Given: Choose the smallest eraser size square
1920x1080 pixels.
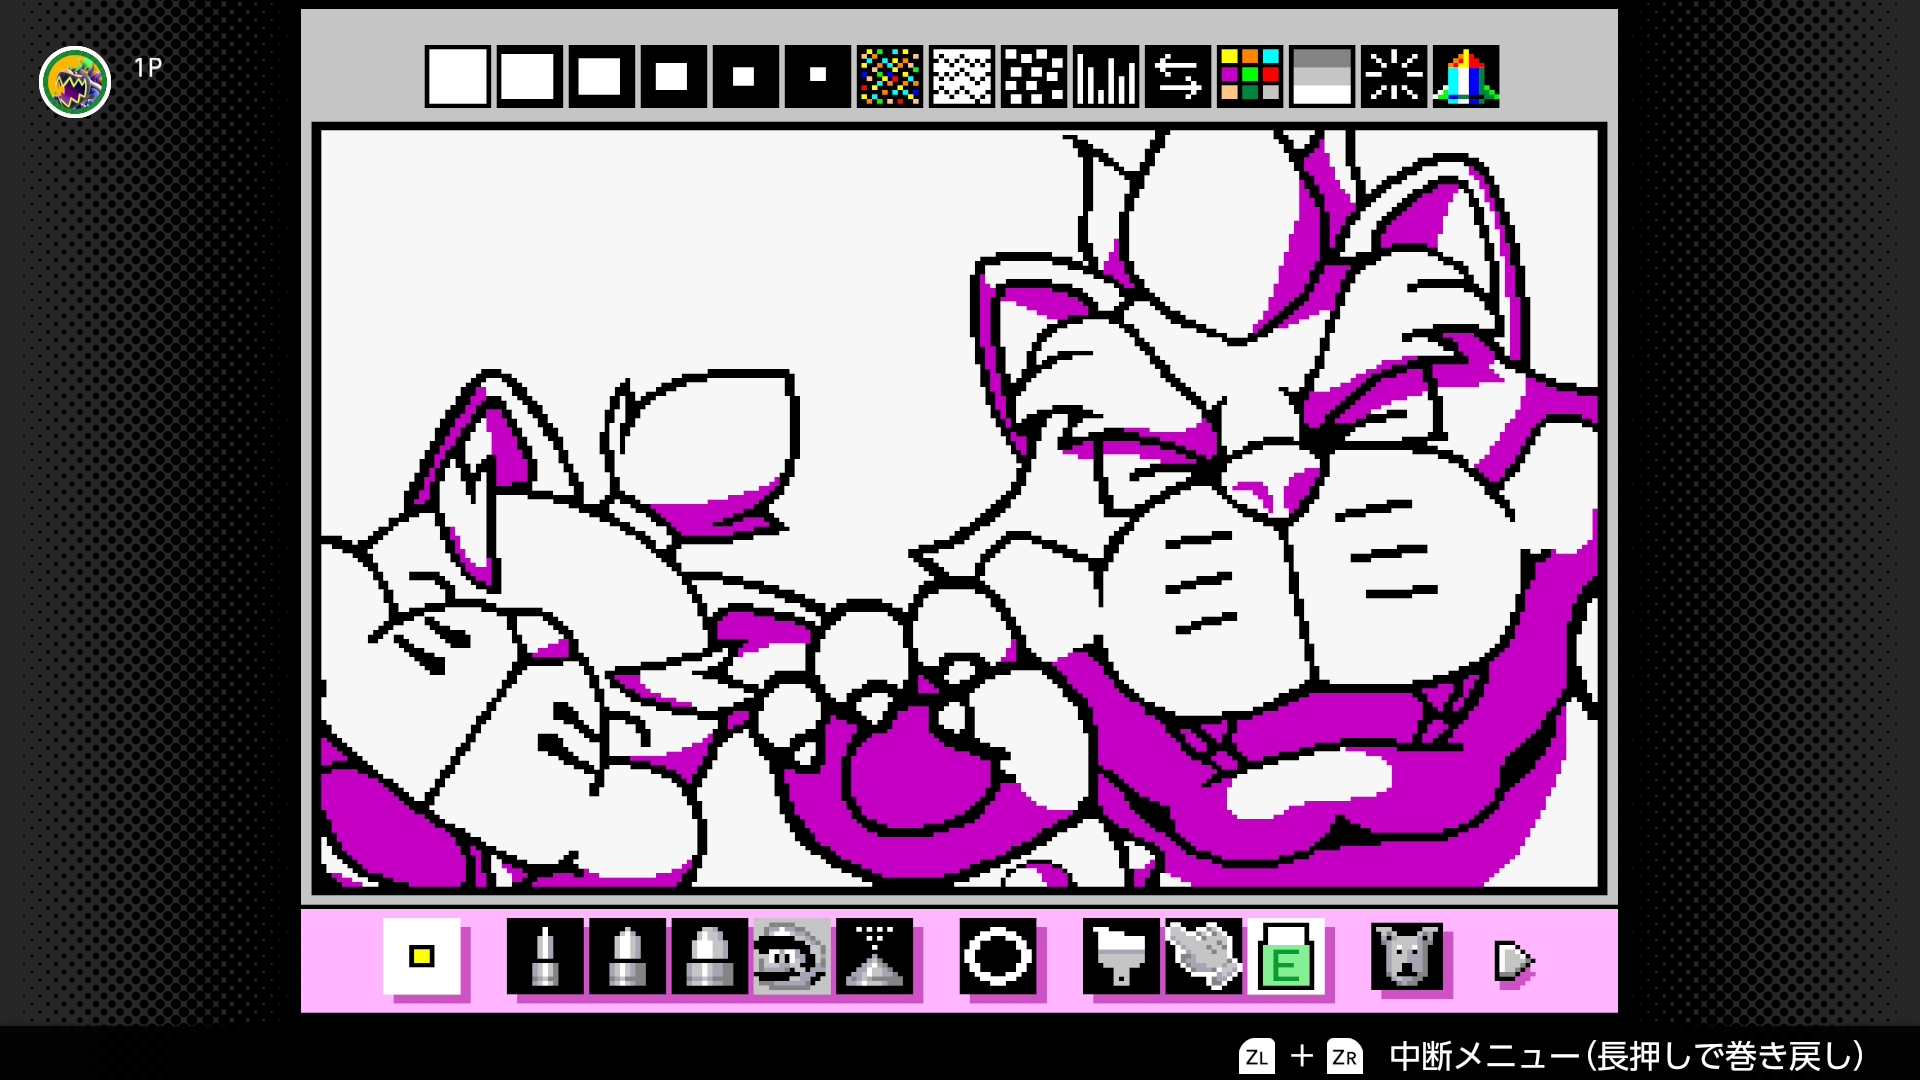Looking at the screenshot, I should (x=817, y=77).
